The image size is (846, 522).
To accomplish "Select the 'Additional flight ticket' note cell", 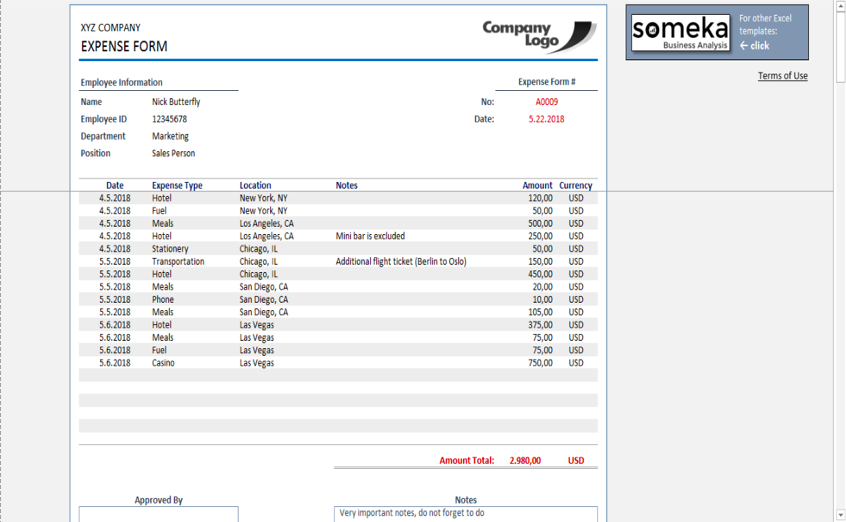I will coord(400,262).
